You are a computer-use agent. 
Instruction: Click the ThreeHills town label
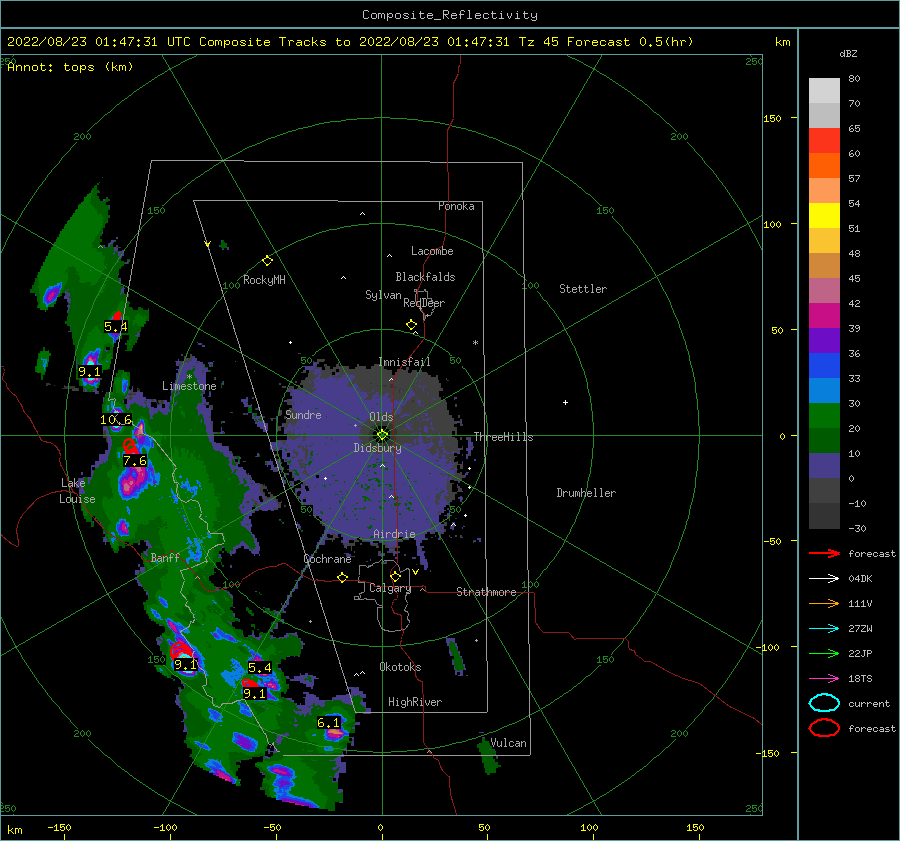click(503, 437)
